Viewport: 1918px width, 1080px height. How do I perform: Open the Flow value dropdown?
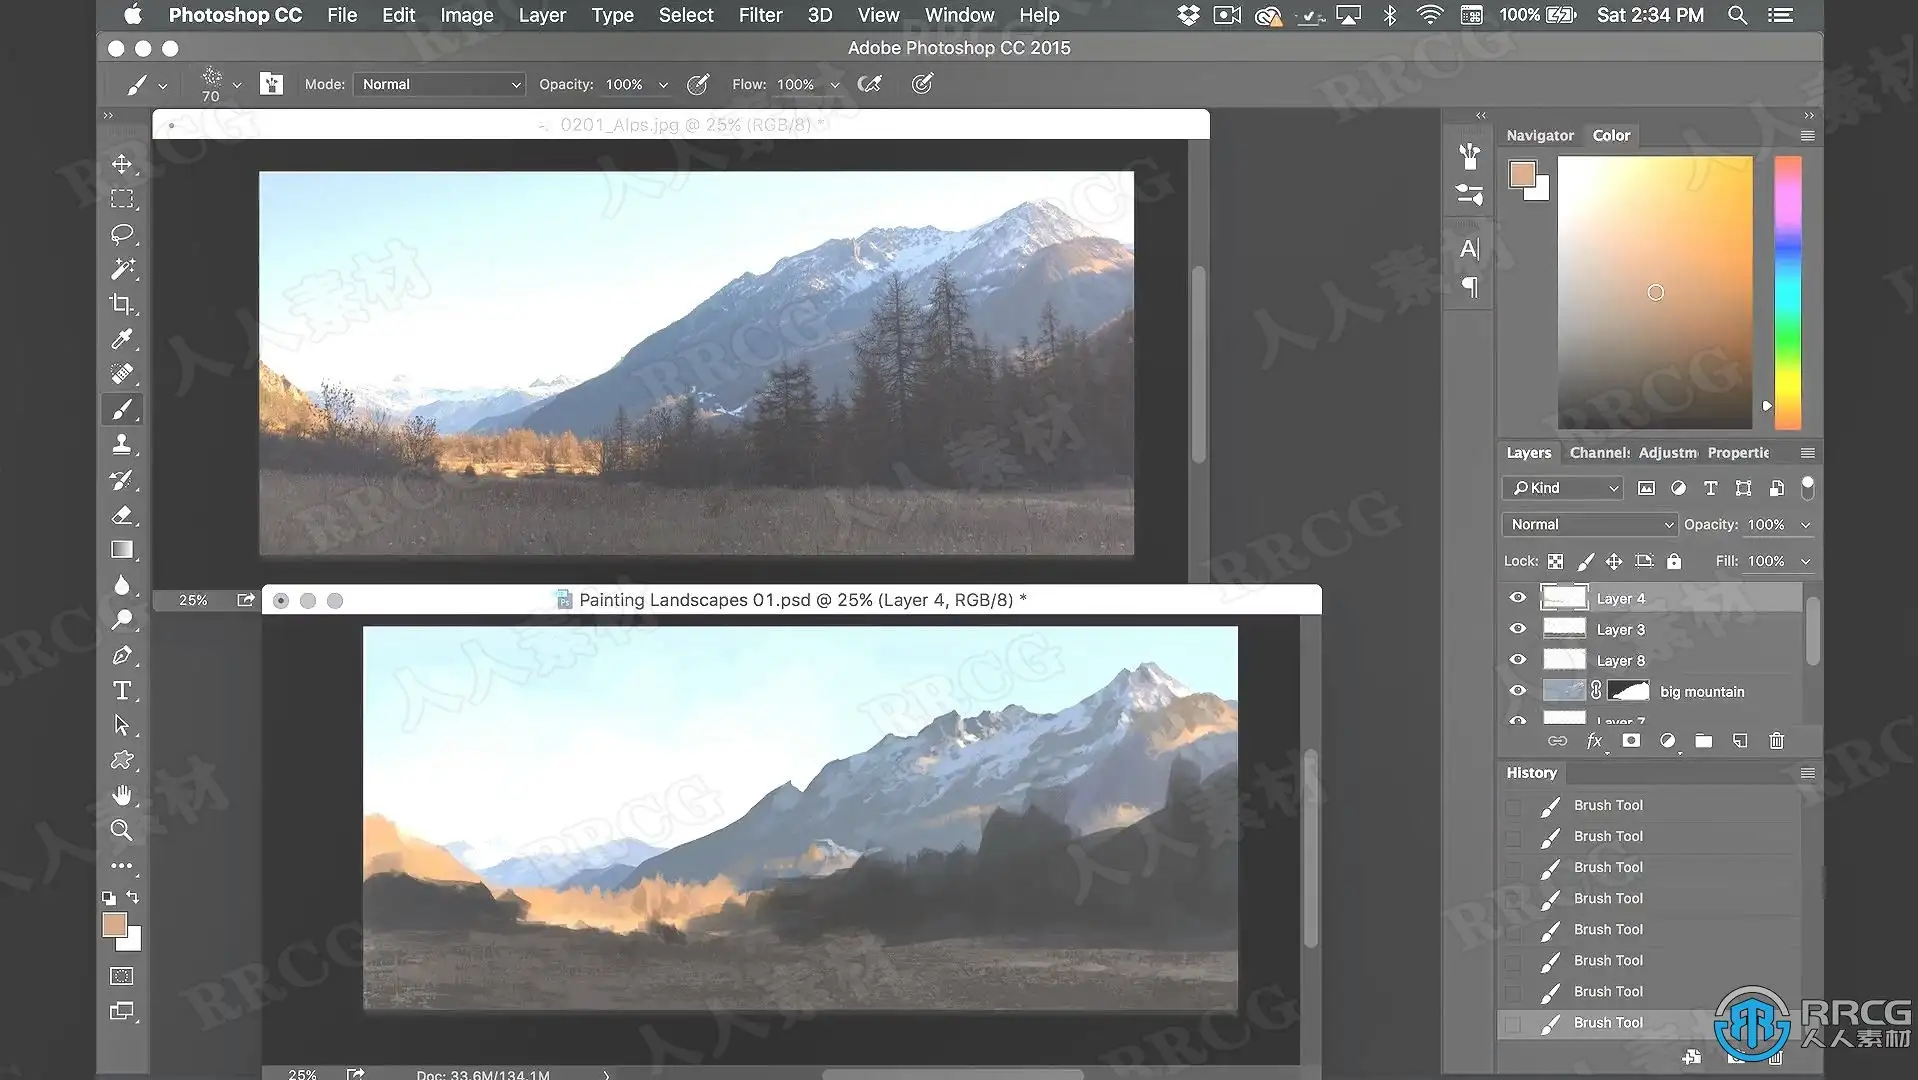click(835, 85)
